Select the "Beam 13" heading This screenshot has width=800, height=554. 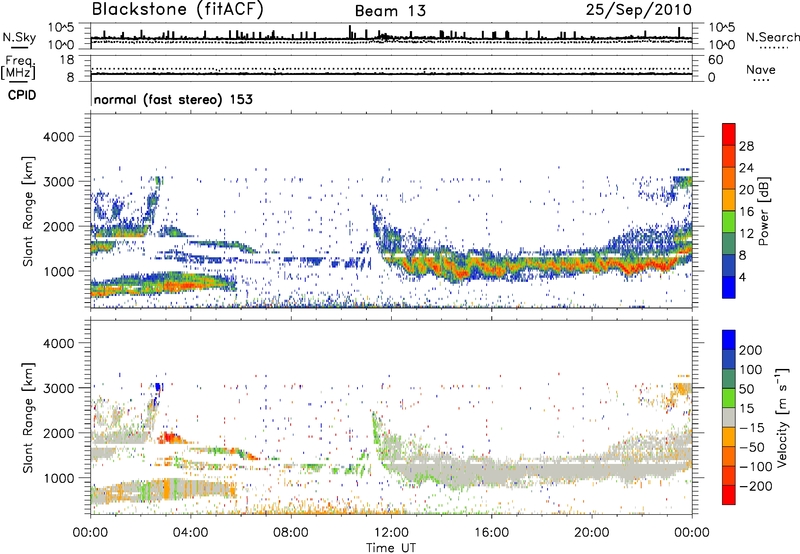(x=390, y=11)
